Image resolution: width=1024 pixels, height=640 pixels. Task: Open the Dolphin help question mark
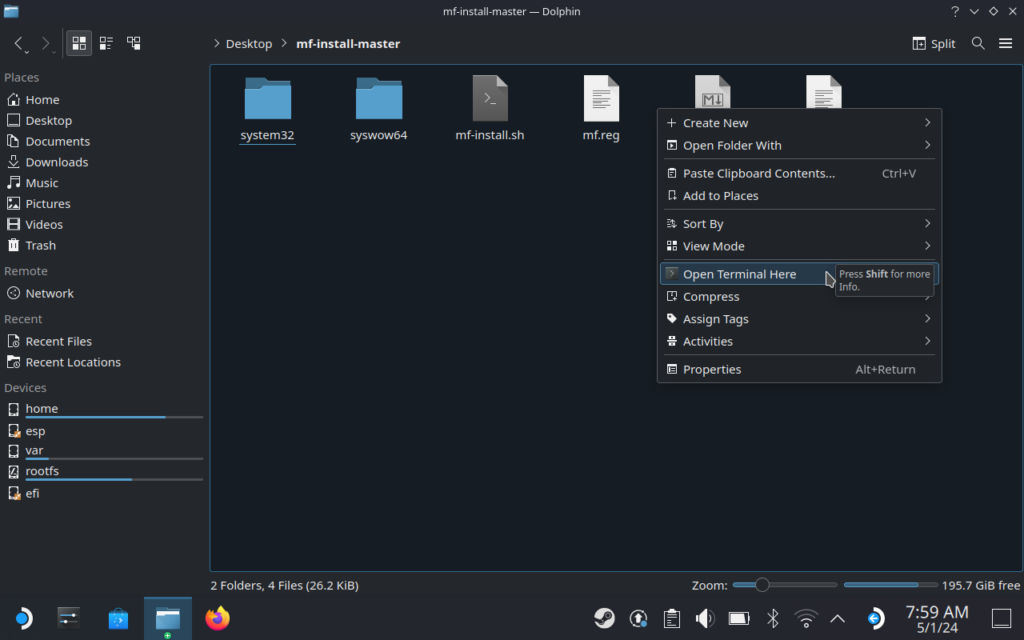point(955,11)
